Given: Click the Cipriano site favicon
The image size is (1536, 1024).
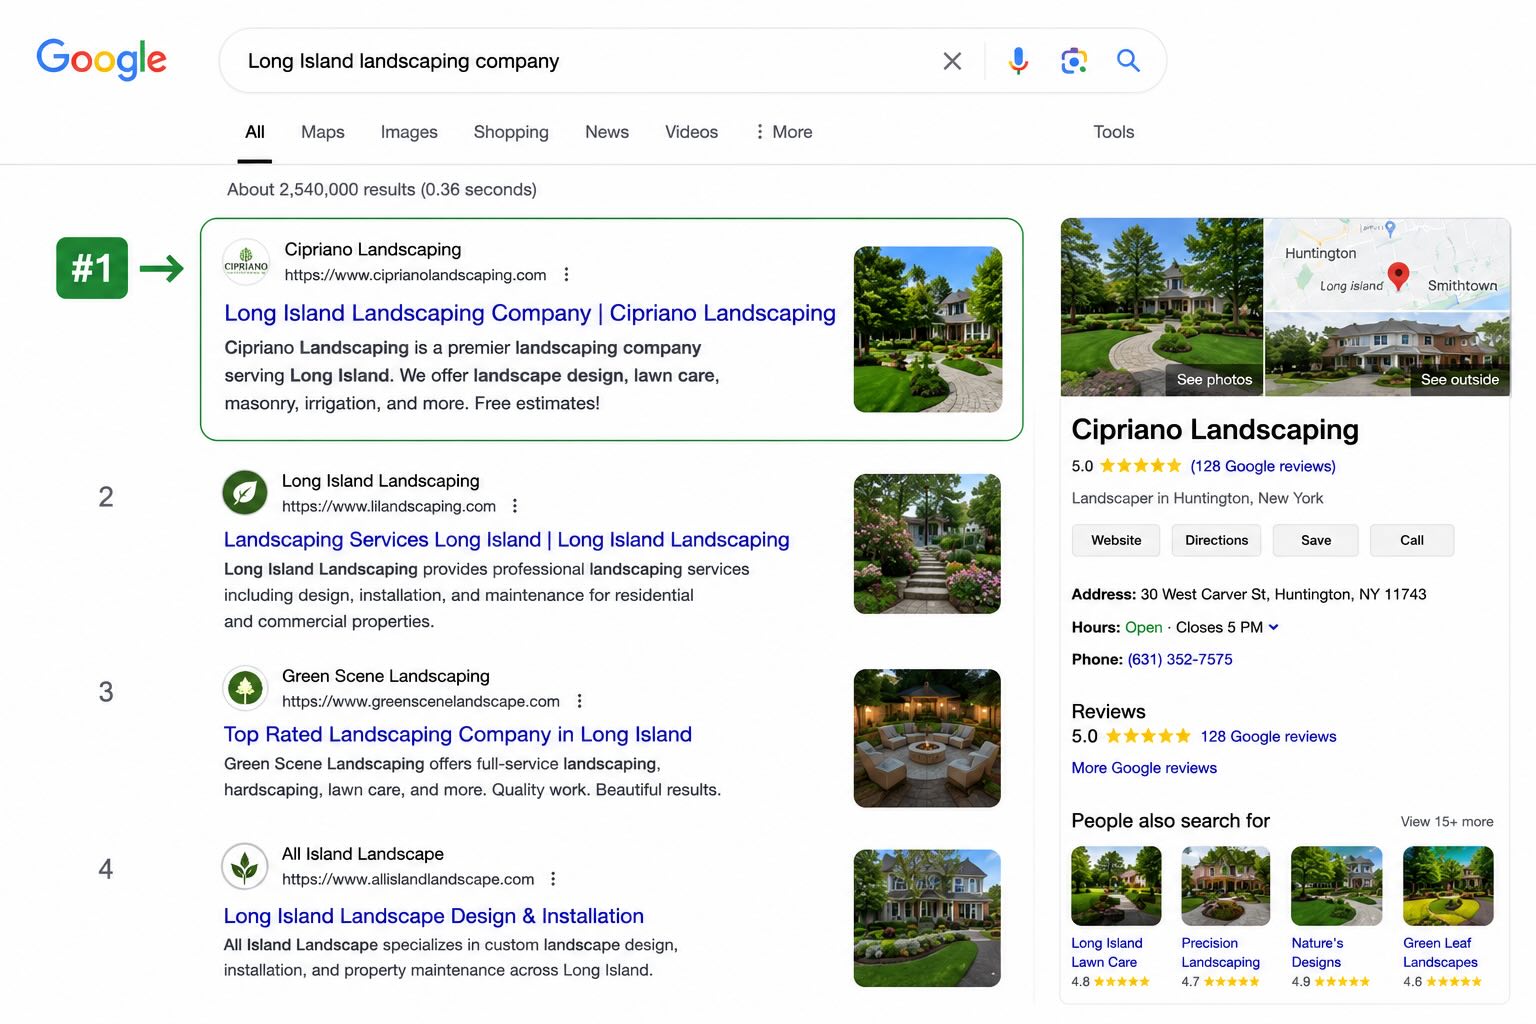Looking at the screenshot, I should (246, 262).
